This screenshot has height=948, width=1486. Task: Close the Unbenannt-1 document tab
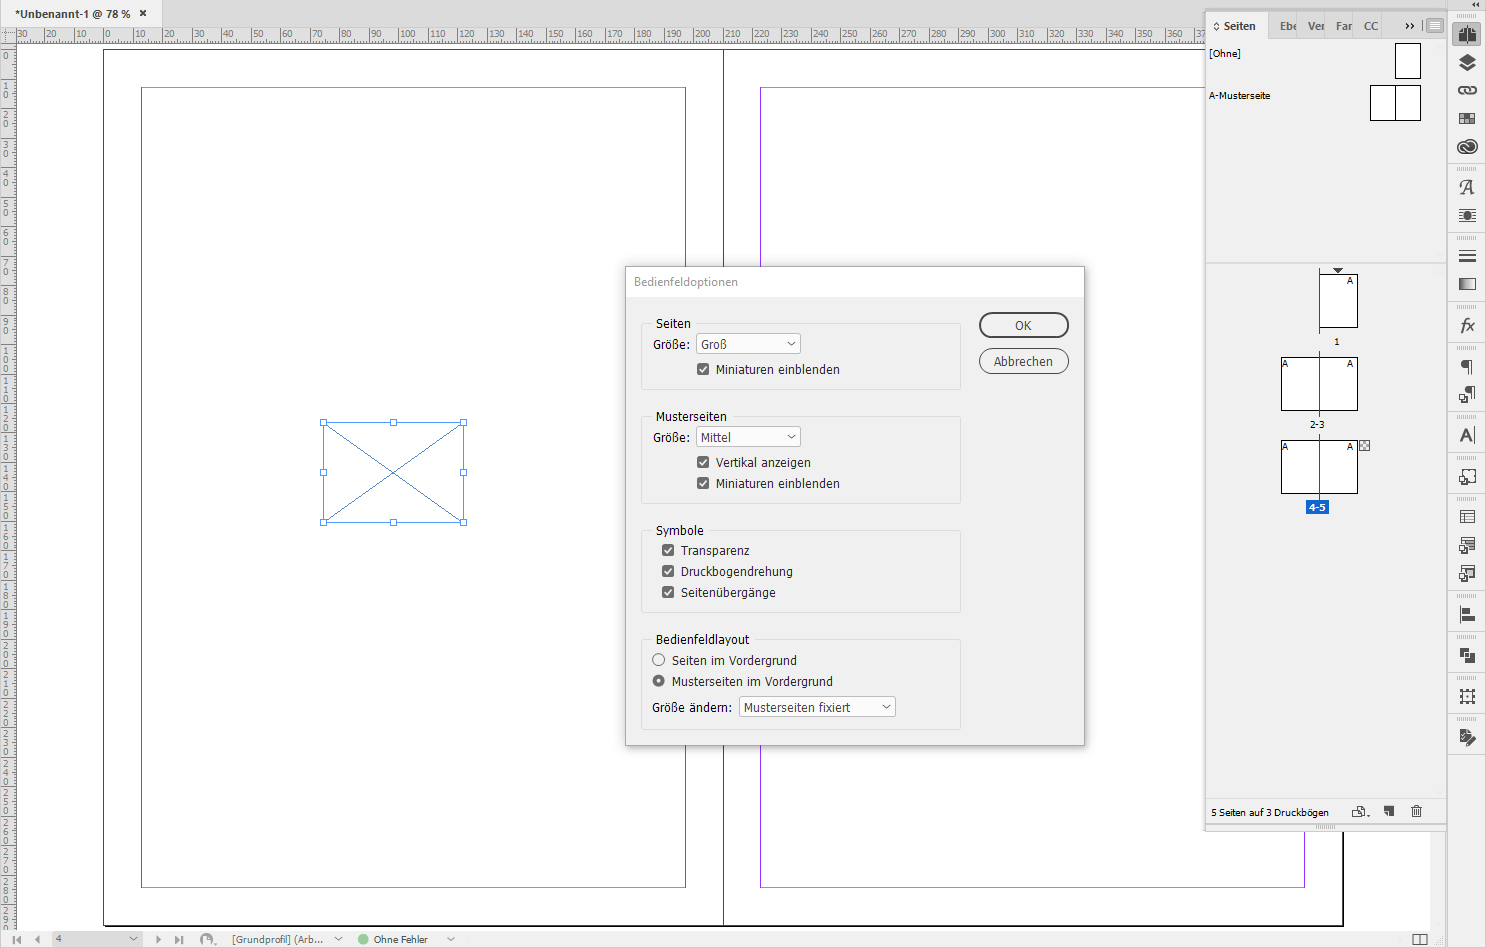pyautogui.click(x=143, y=13)
